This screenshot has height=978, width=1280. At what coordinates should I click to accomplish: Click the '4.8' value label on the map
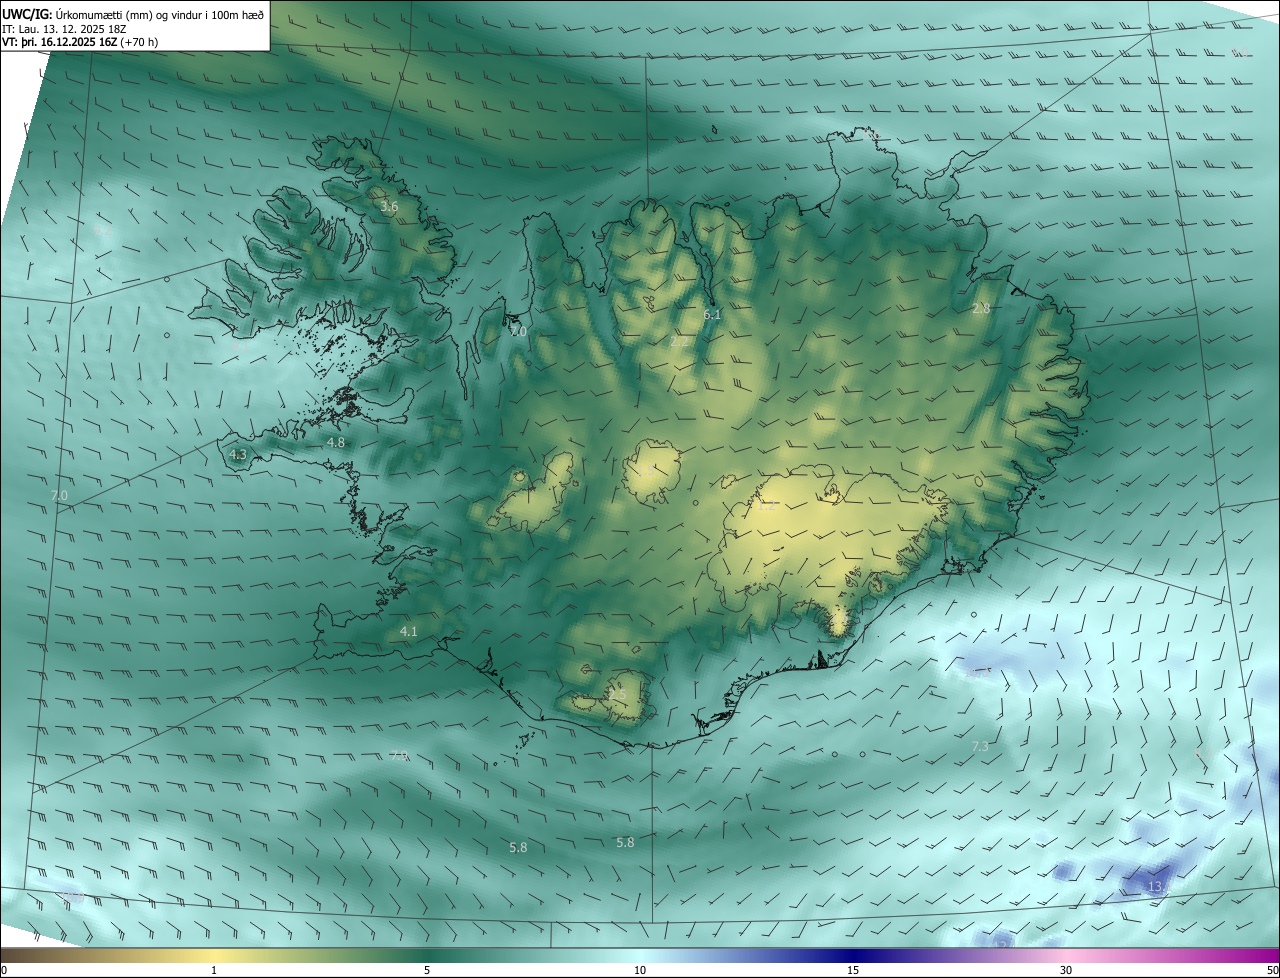click(x=336, y=442)
